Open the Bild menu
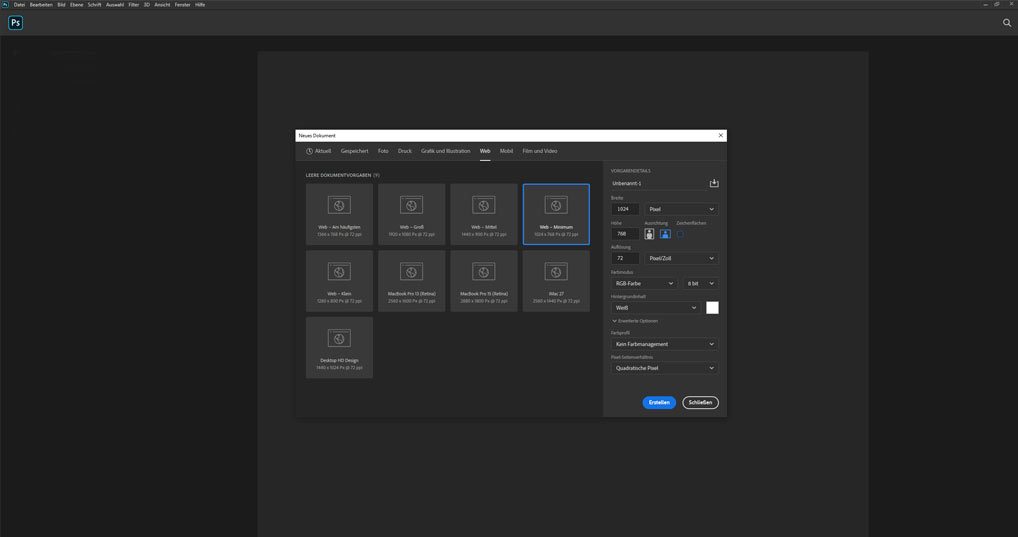This screenshot has width=1018, height=537. pyautogui.click(x=61, y=5)
